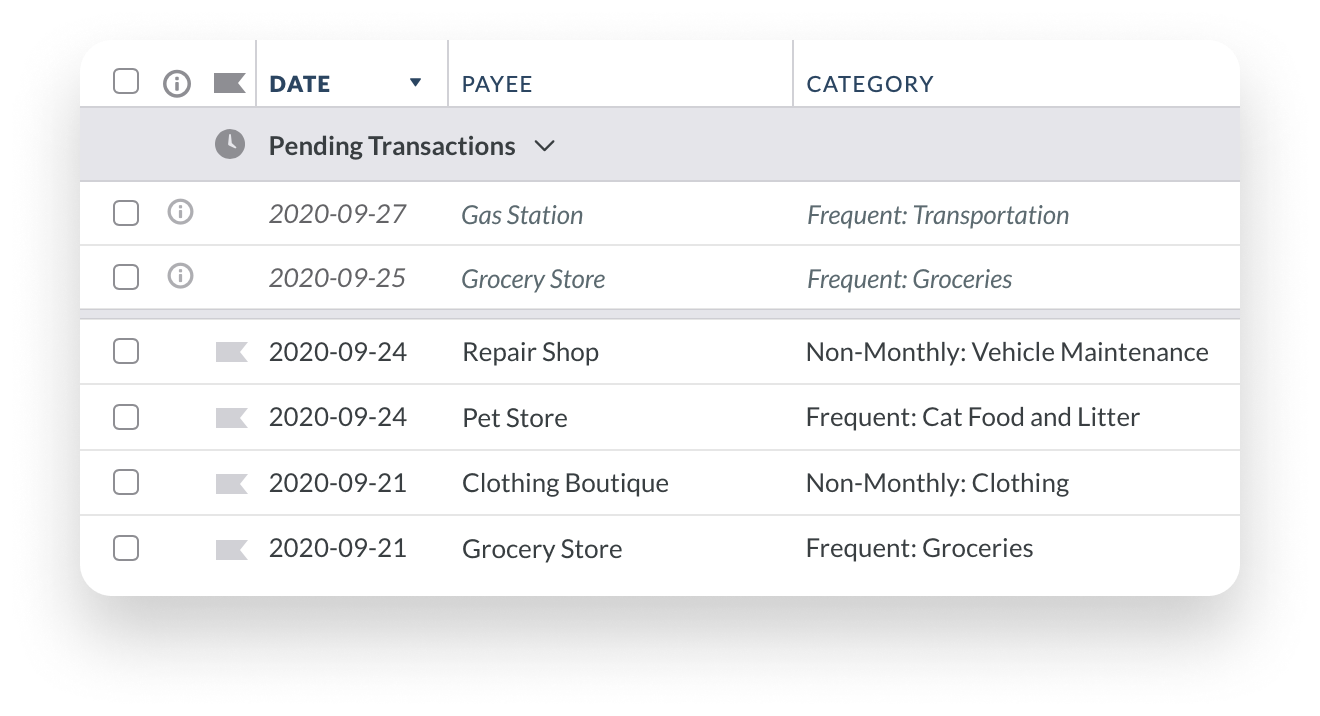Flag the Repair Shop transaction

pos(231,352)
